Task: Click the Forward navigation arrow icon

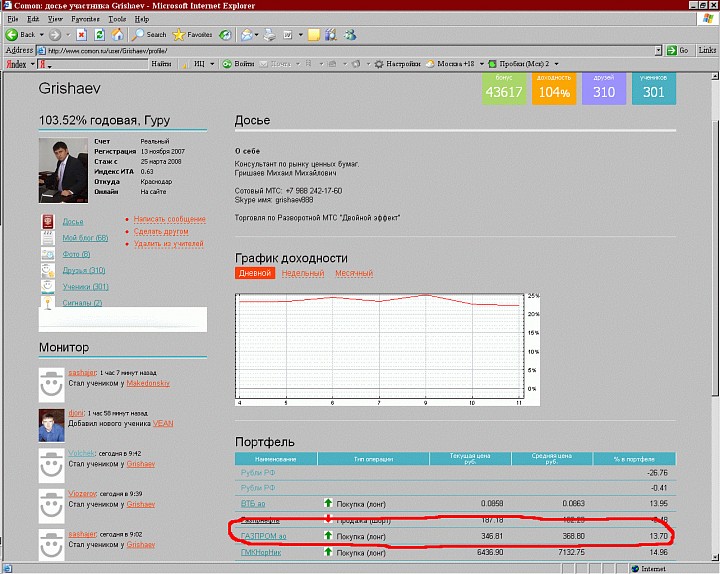Action: pos(55,34)
